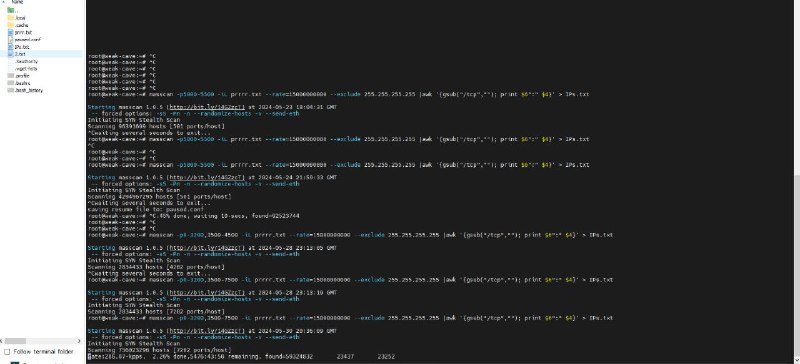The width and height of the screenshot is (800, 364).
Task: Open the .local folder icon
Action: tap(10, 17)
